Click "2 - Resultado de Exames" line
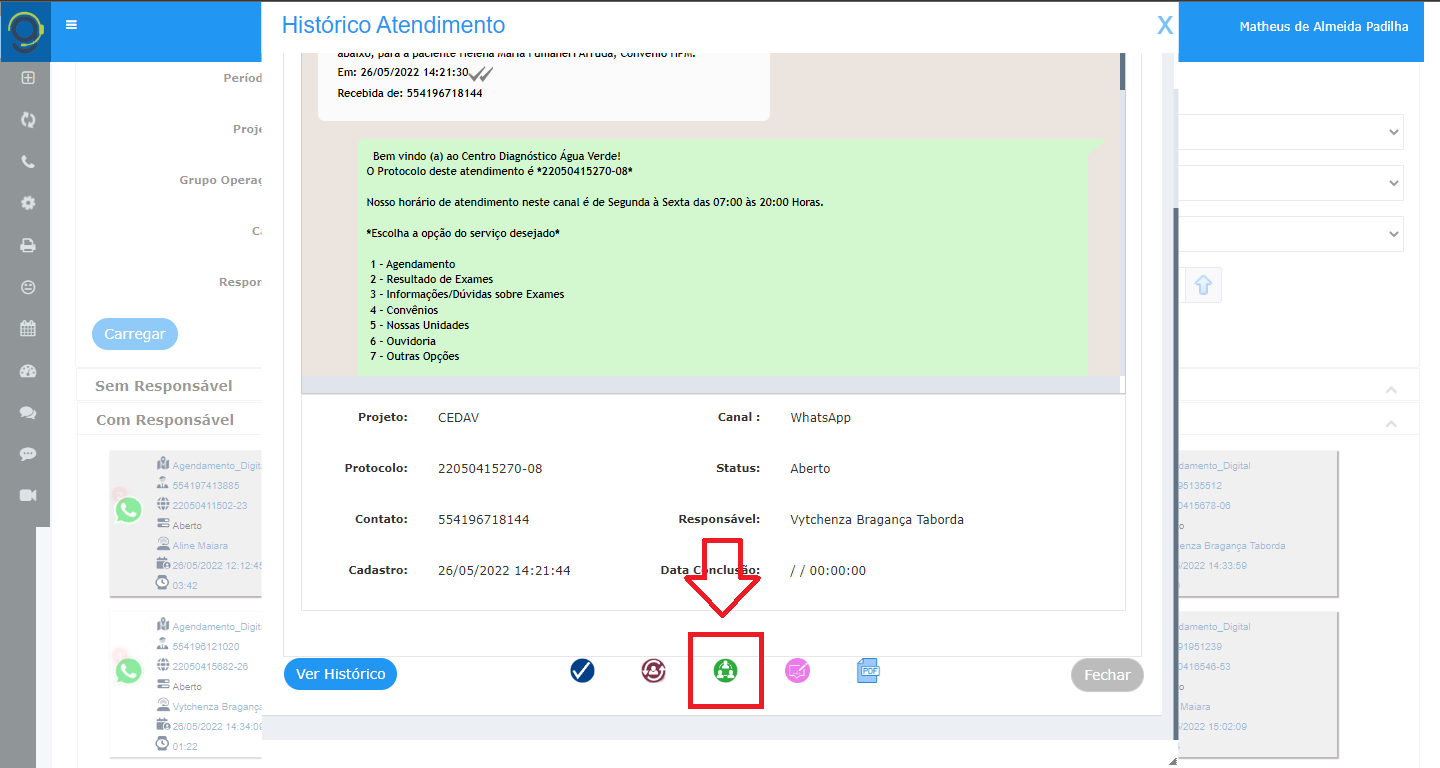Screen dimensions: 1440x768 click(x=431, y=279)
